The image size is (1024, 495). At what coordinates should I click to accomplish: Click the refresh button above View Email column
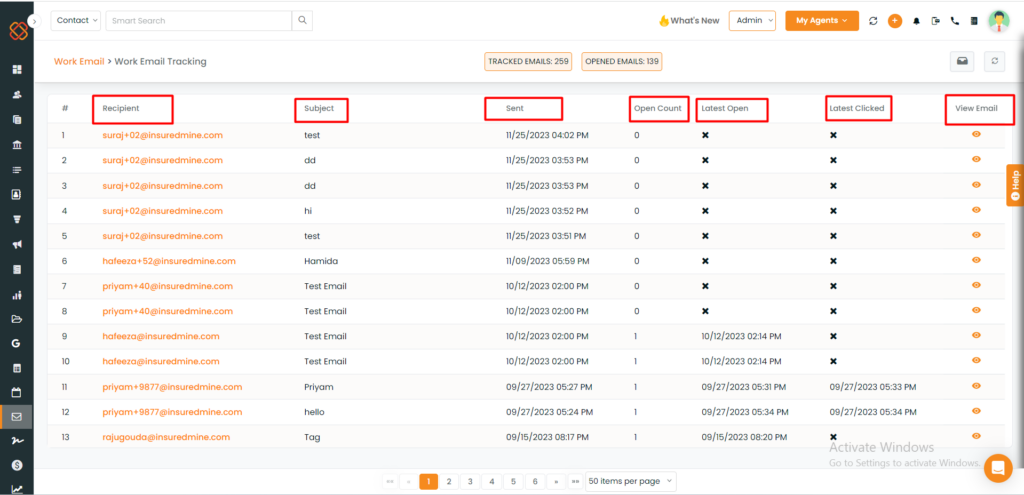(995, 61)
